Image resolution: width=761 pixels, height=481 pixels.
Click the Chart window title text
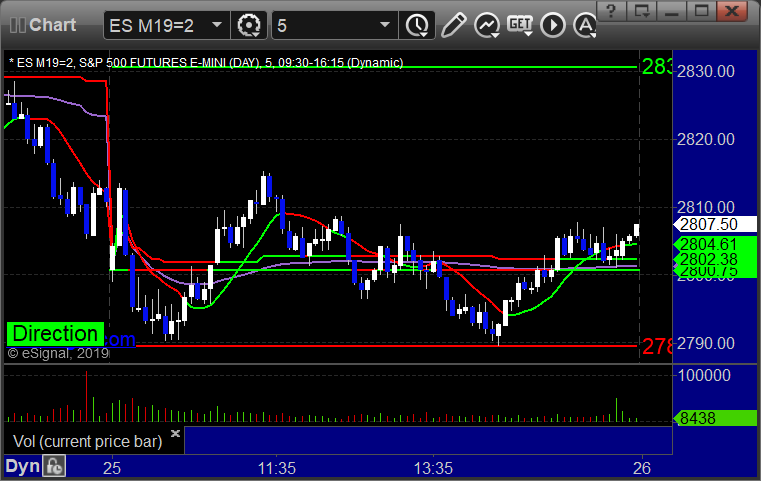52,25
